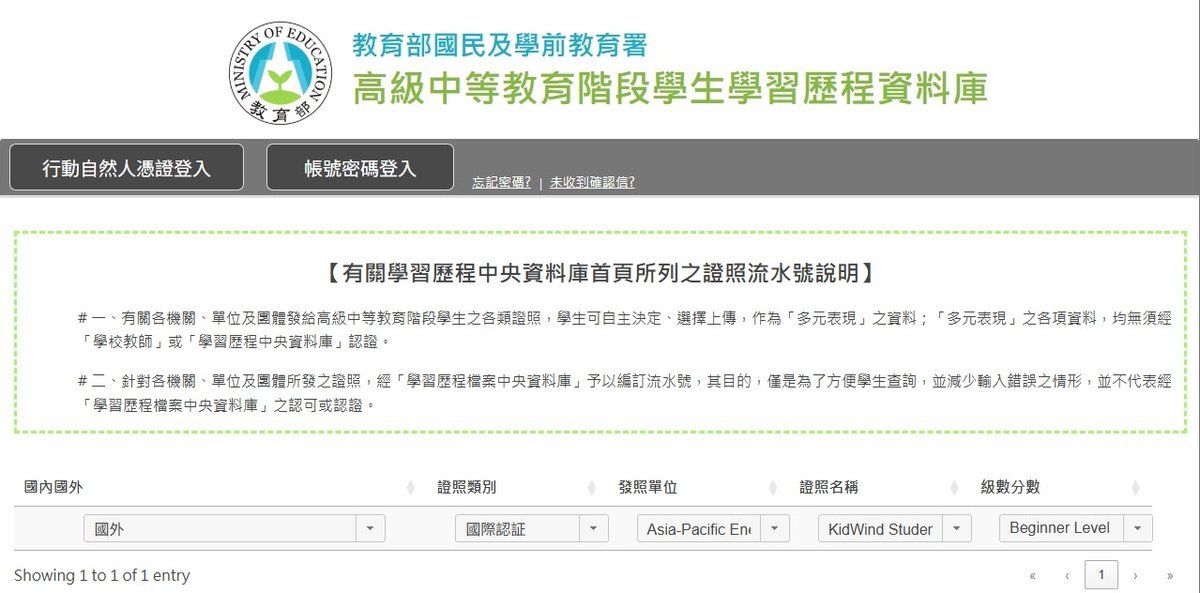Click sort arrows beside 證照名稱
1200x593 pixels.
pyautogui.click(x=953, y=488)
